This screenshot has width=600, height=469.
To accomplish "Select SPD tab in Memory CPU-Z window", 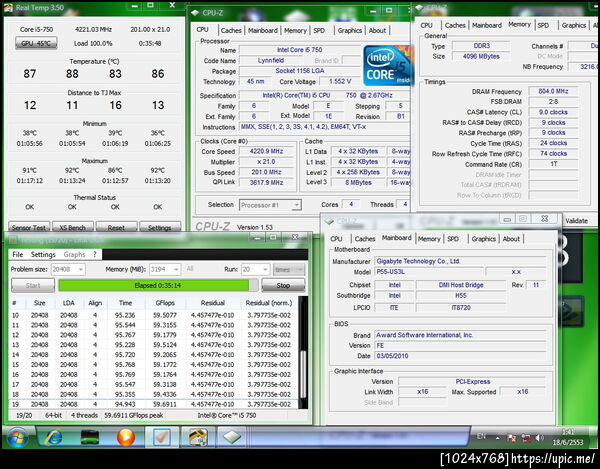I will 543,25.
